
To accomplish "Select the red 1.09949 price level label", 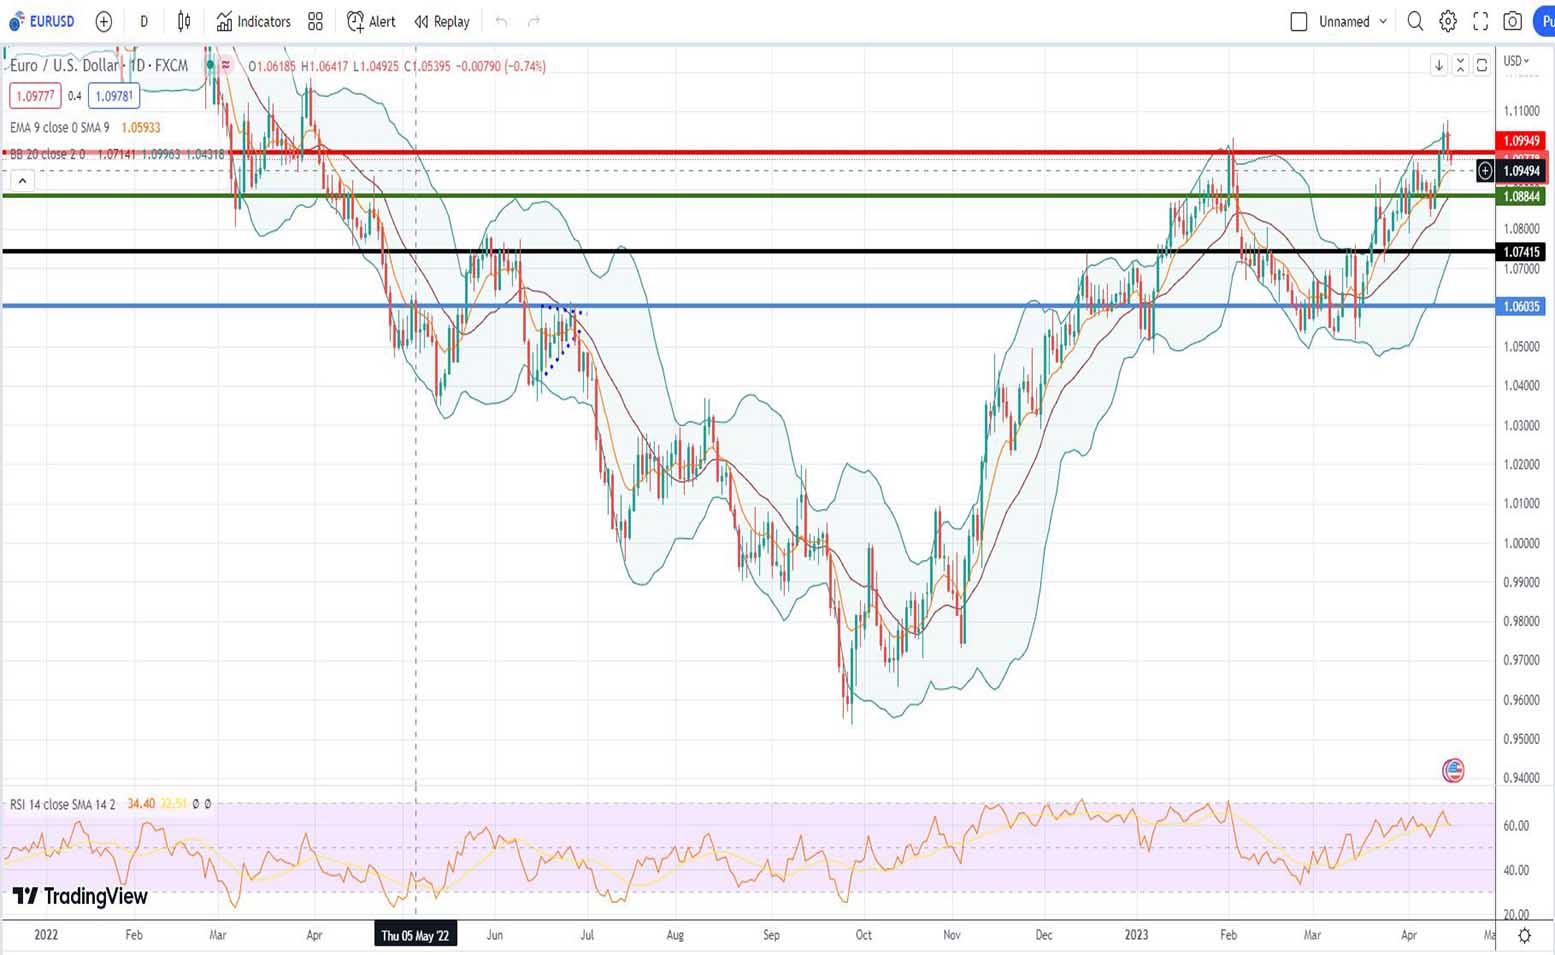I will (x=1520, y=141).
